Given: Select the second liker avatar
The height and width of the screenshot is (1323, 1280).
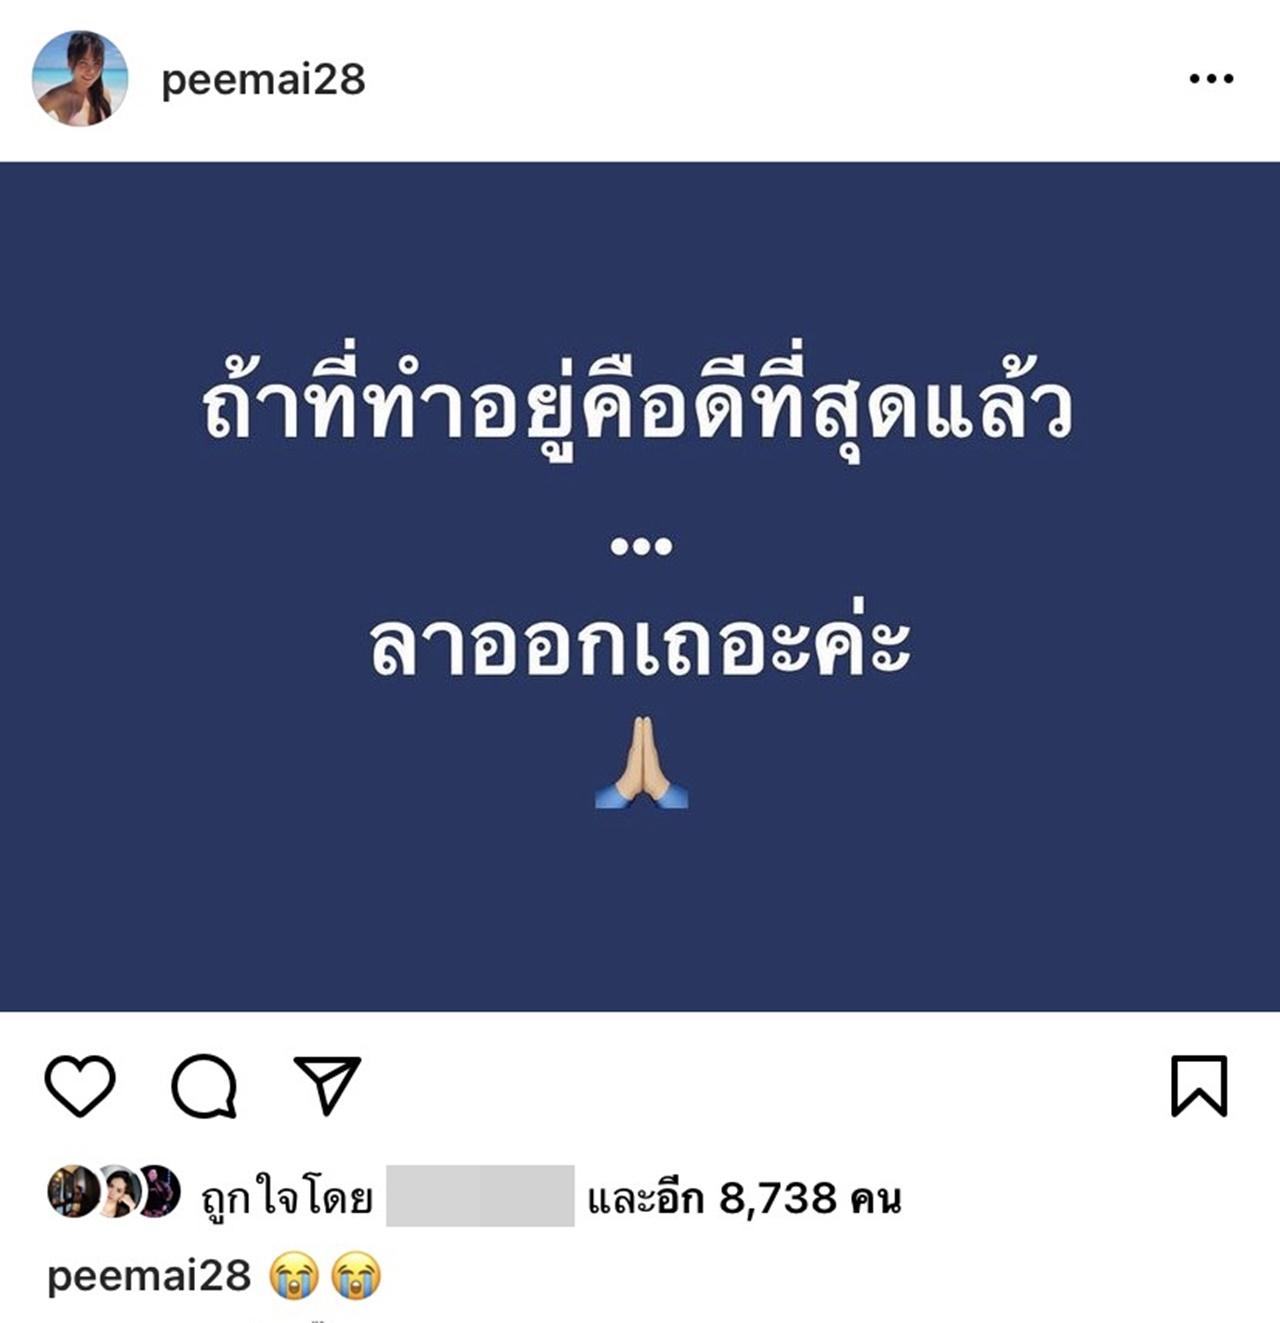Looking at the screenshot, I should click(x=116, y=1191).
